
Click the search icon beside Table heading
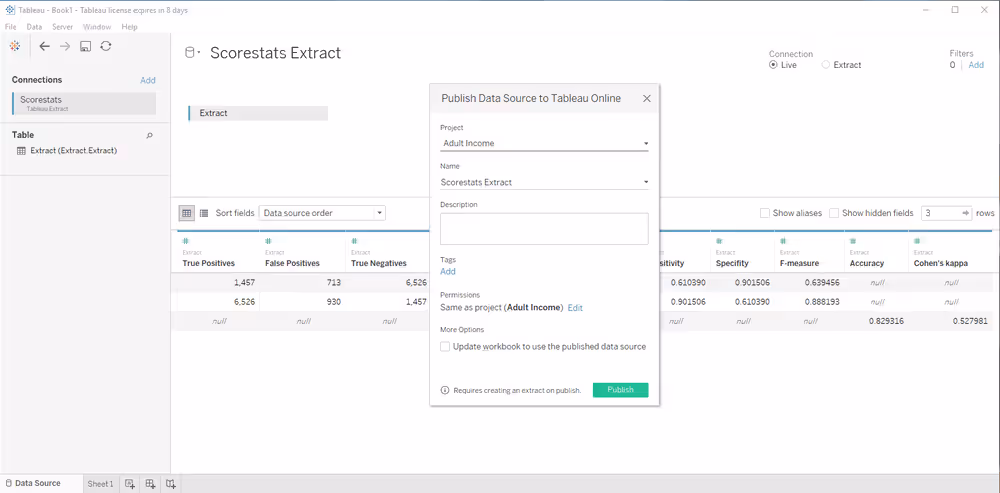point(150,135)
